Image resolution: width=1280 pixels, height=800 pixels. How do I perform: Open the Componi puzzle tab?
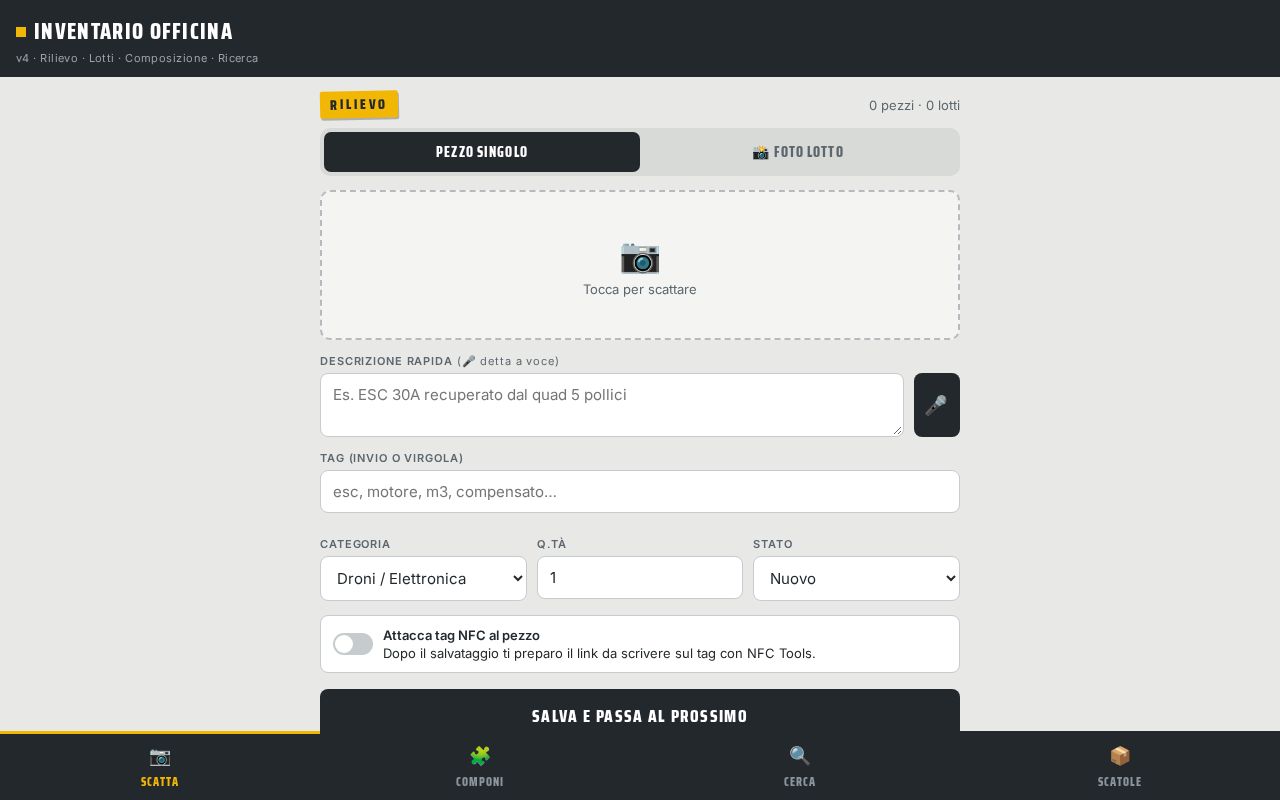(480, 767)
